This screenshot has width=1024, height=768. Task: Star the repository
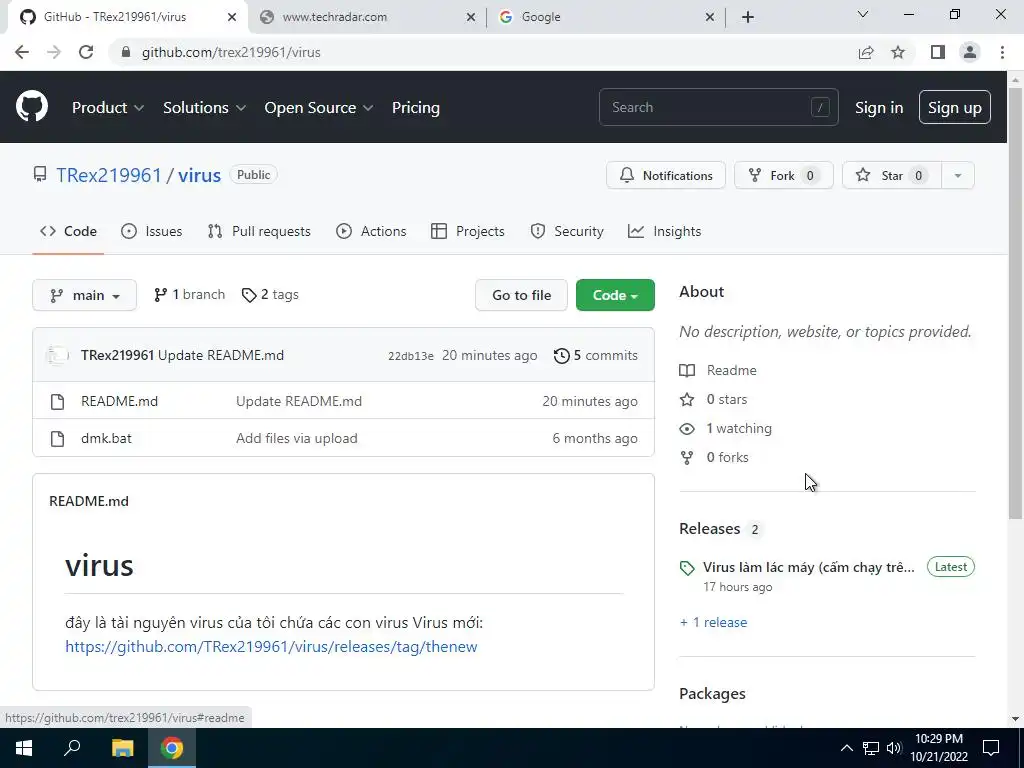point(891,176)
